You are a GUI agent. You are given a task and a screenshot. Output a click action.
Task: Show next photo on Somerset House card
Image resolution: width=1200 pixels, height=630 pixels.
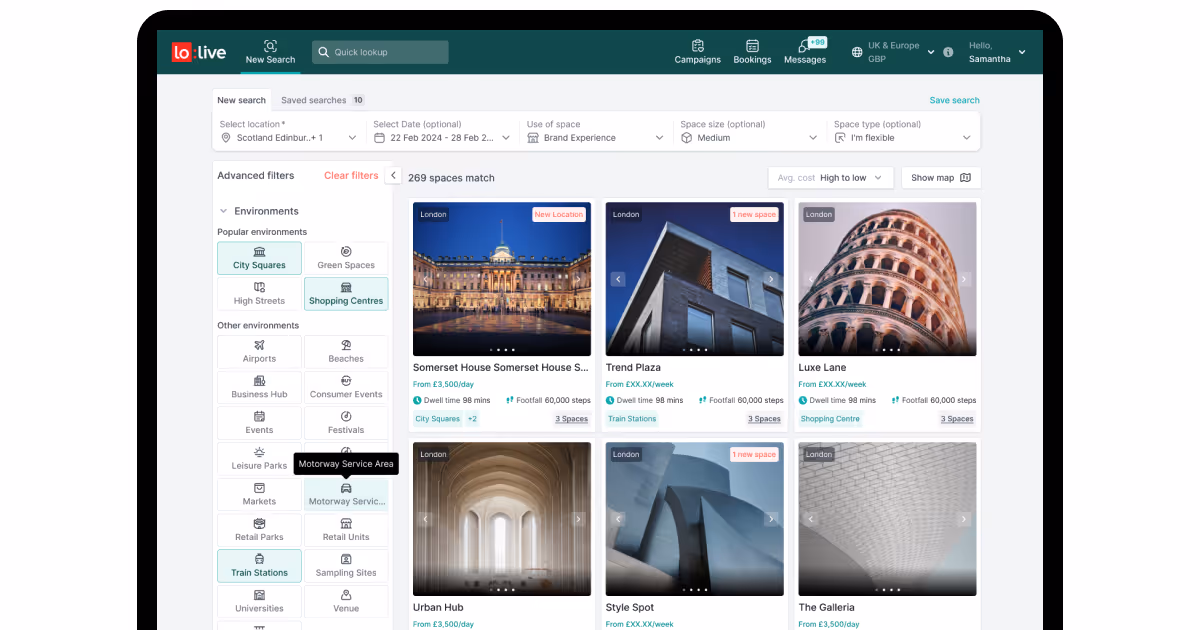coord(579,279)
